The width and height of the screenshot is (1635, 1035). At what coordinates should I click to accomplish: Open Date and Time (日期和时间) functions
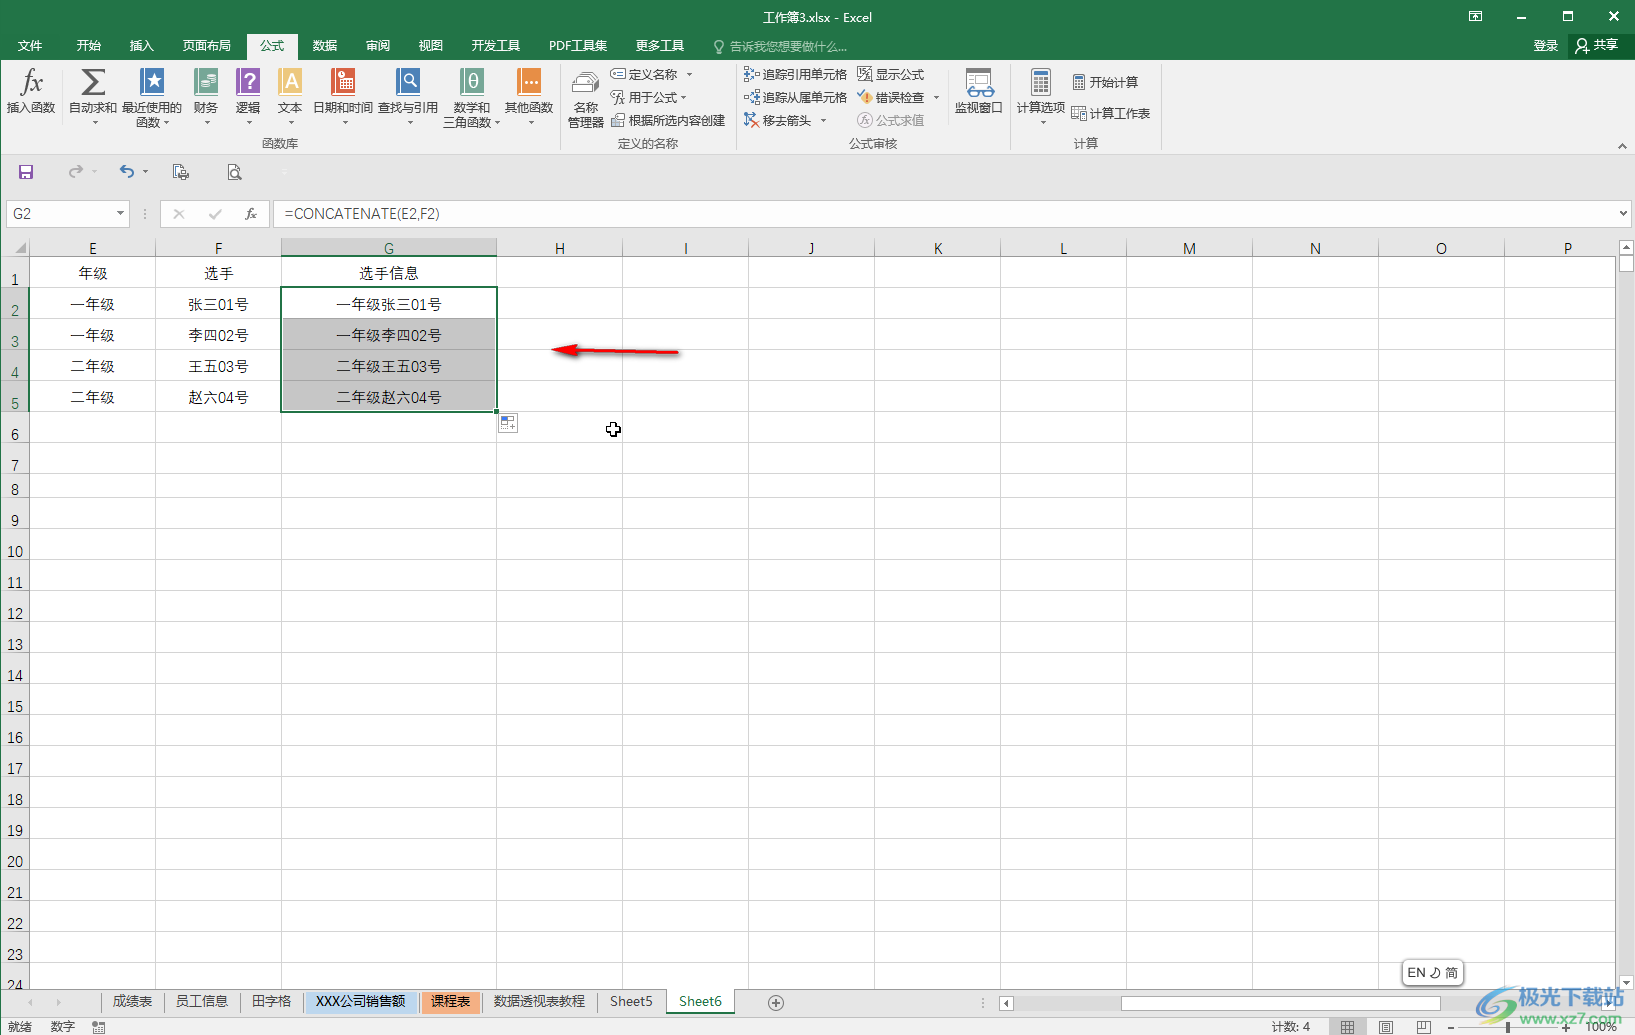point(343,96)
